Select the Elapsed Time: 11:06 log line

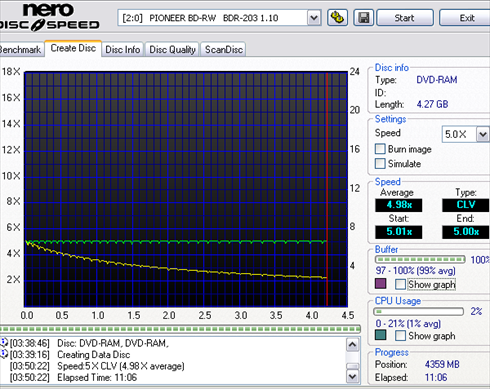click(97, 378)
